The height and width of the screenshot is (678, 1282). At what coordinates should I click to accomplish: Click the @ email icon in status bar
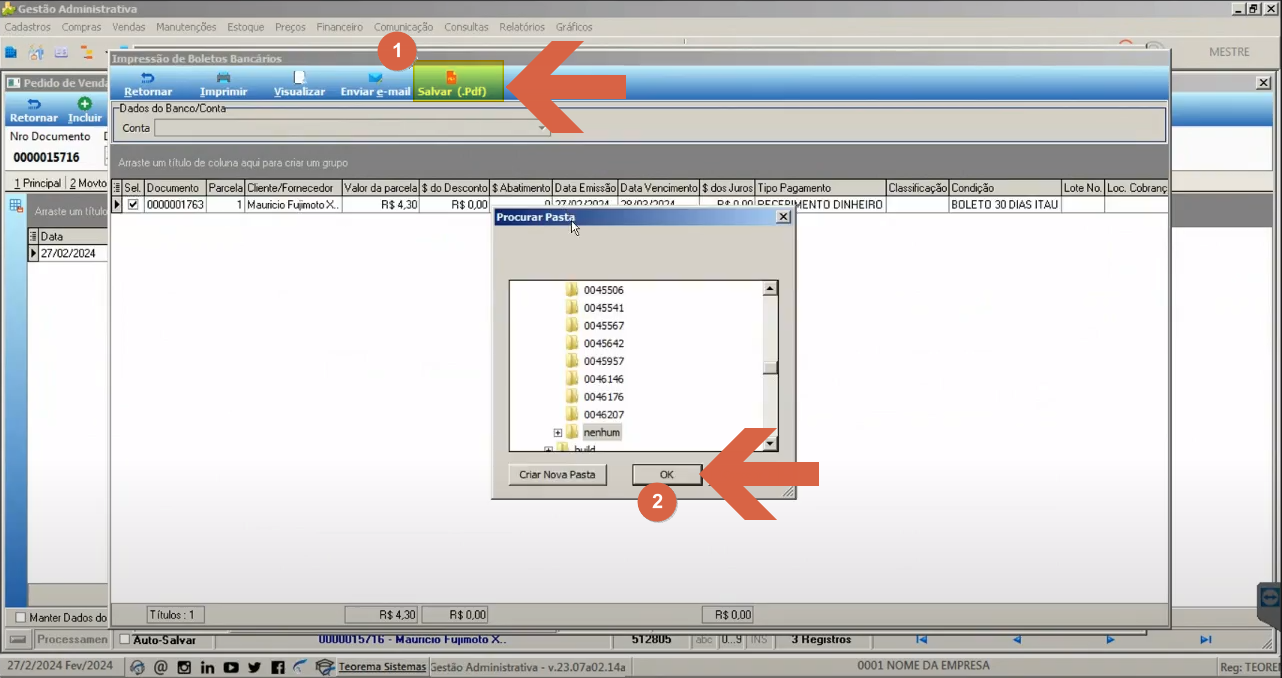161,667
